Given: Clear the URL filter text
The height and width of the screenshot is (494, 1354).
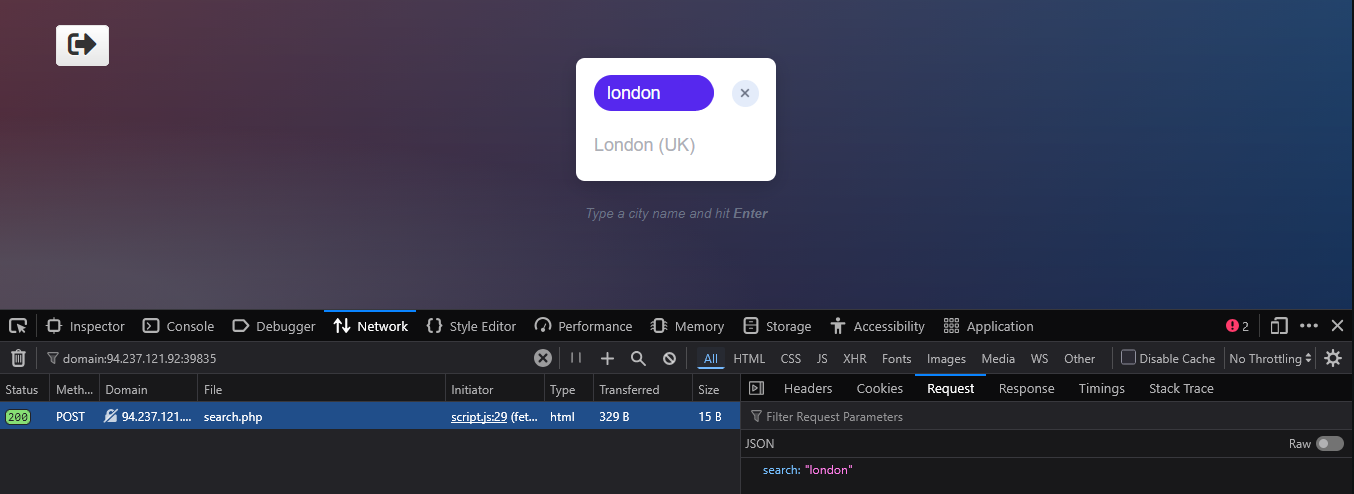Looking at the screenshot, I should click(542, 358).
